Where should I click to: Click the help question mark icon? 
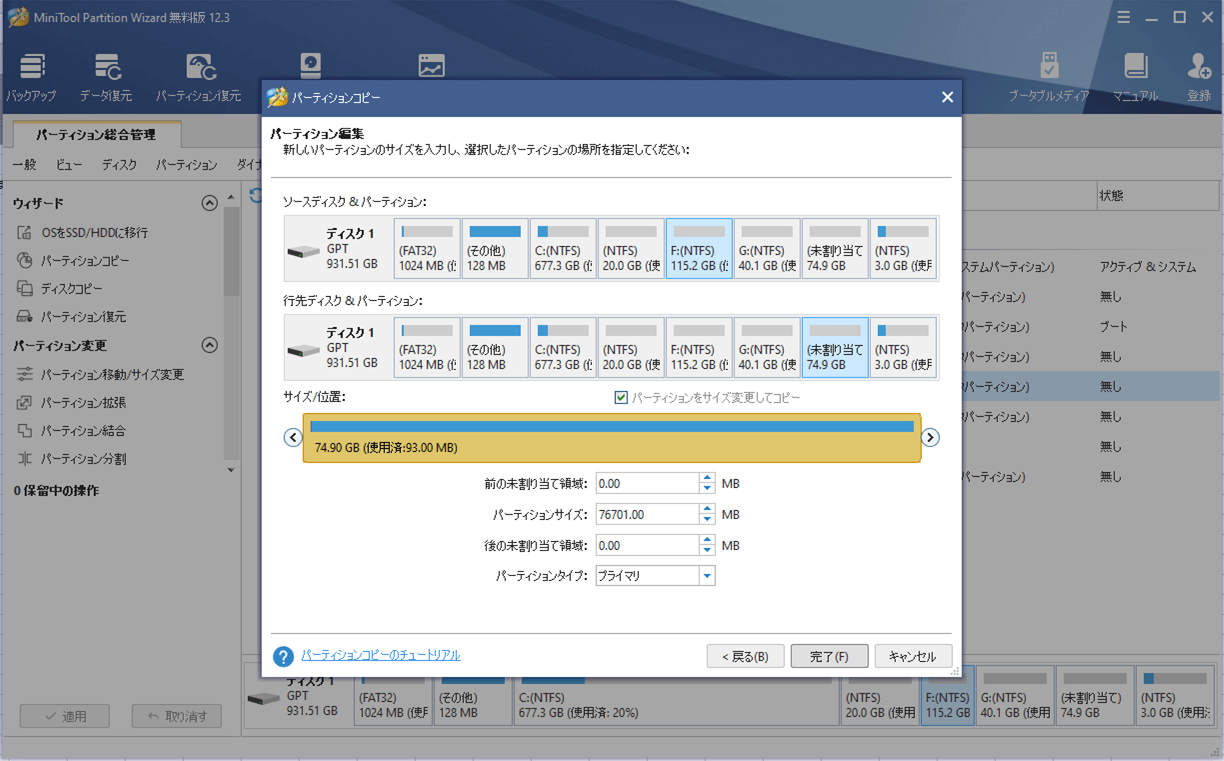click(283, 656)
